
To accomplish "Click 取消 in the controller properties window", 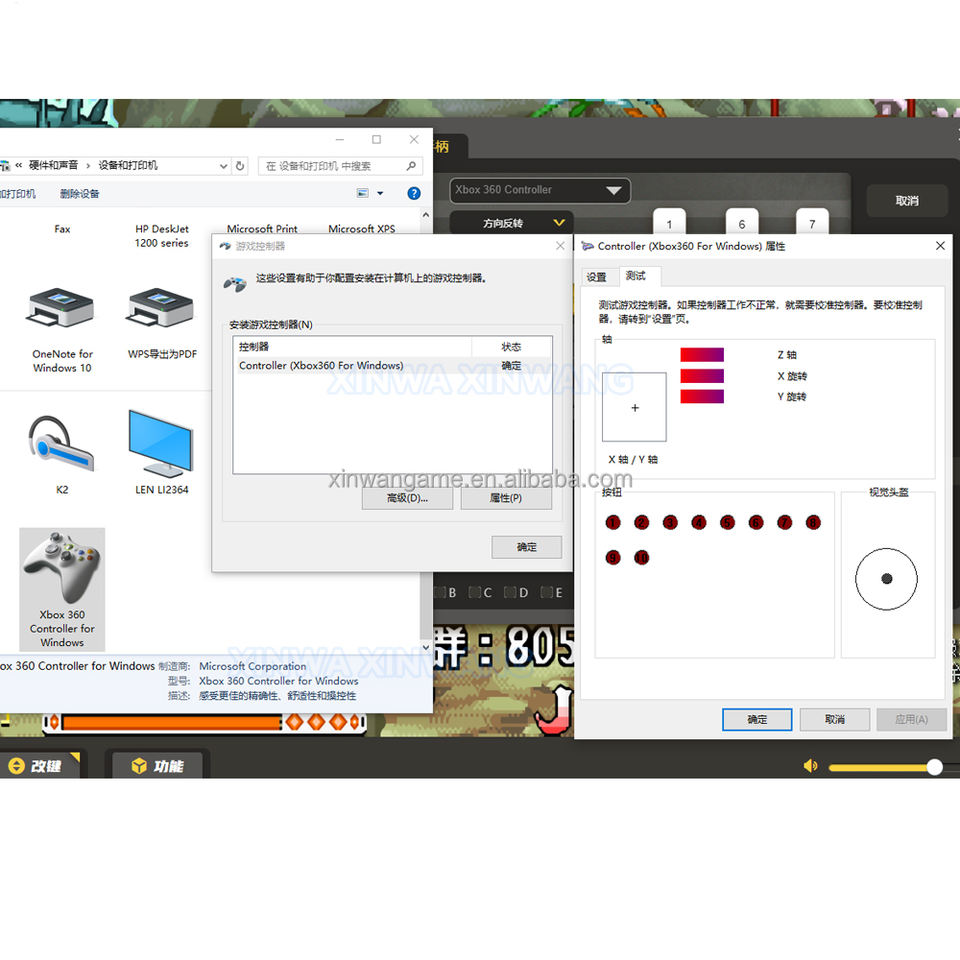I will tap(834, 719).
